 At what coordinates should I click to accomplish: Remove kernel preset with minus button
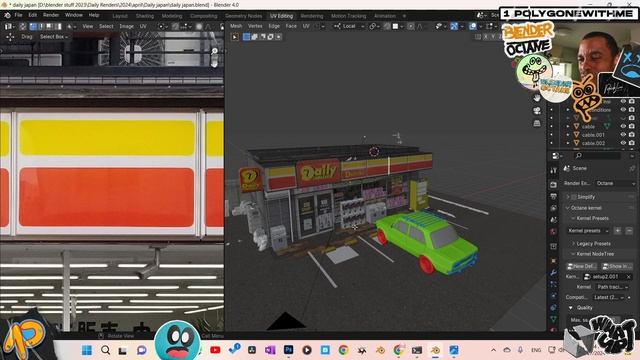click(629, 231)
